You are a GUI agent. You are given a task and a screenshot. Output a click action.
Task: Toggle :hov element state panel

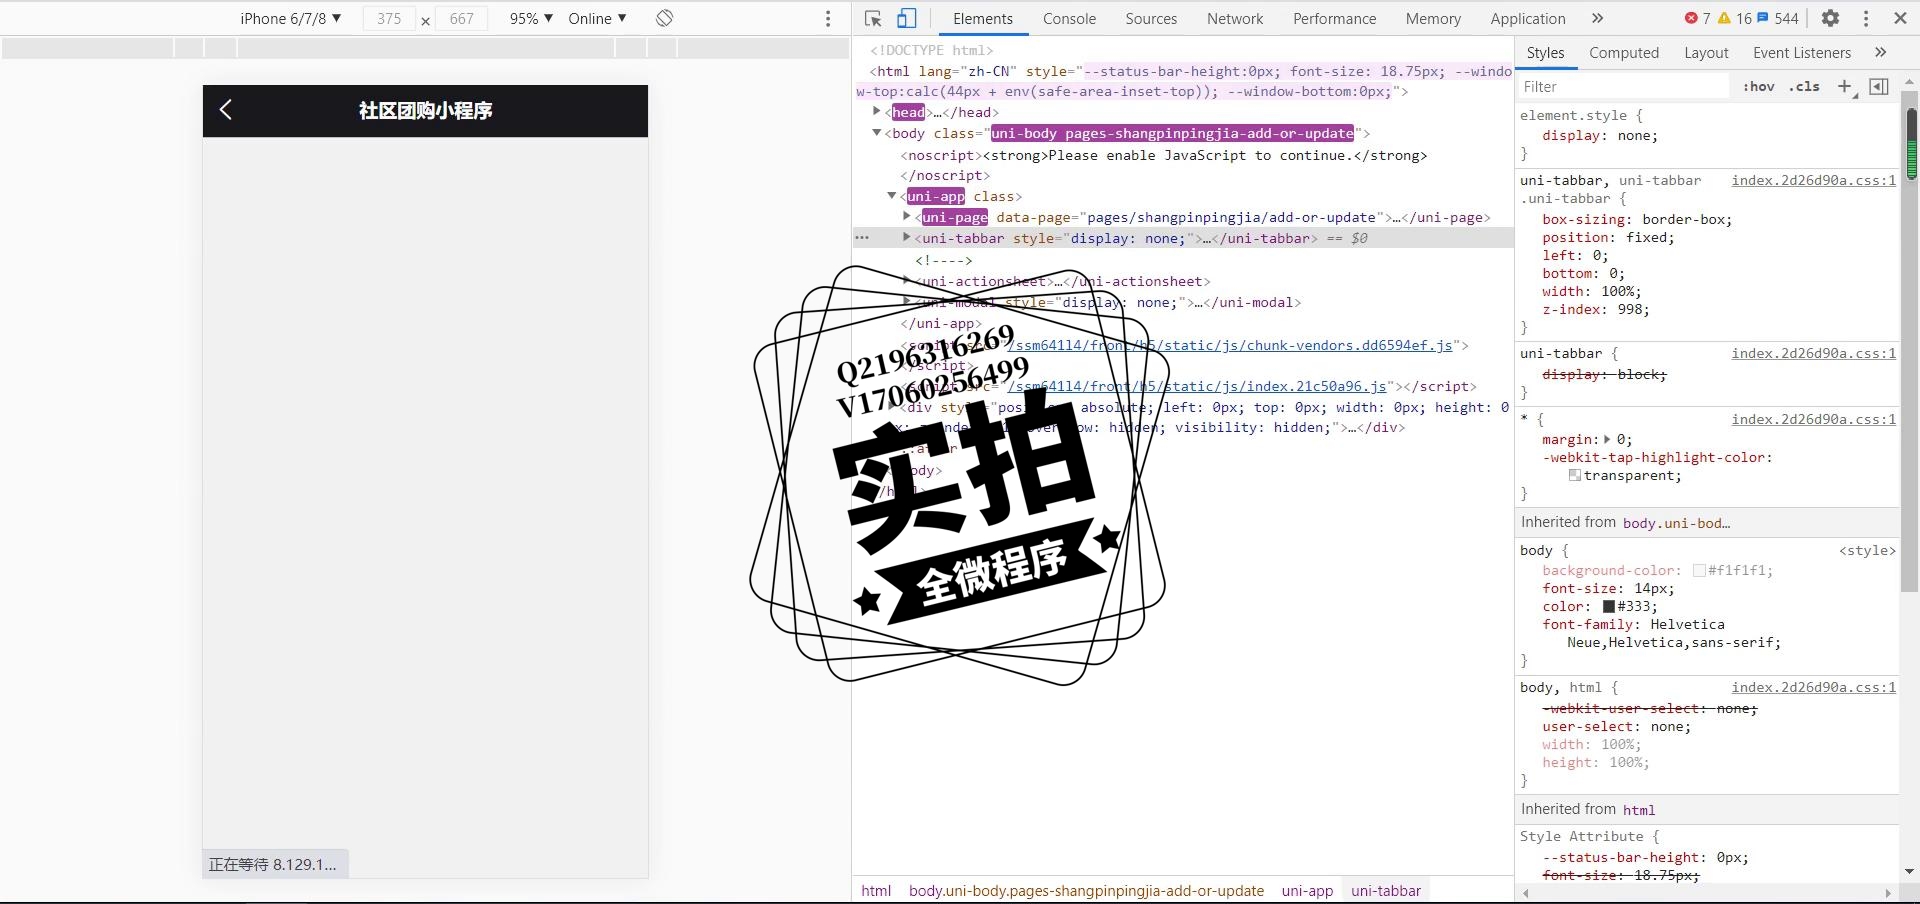(1758, 86)
